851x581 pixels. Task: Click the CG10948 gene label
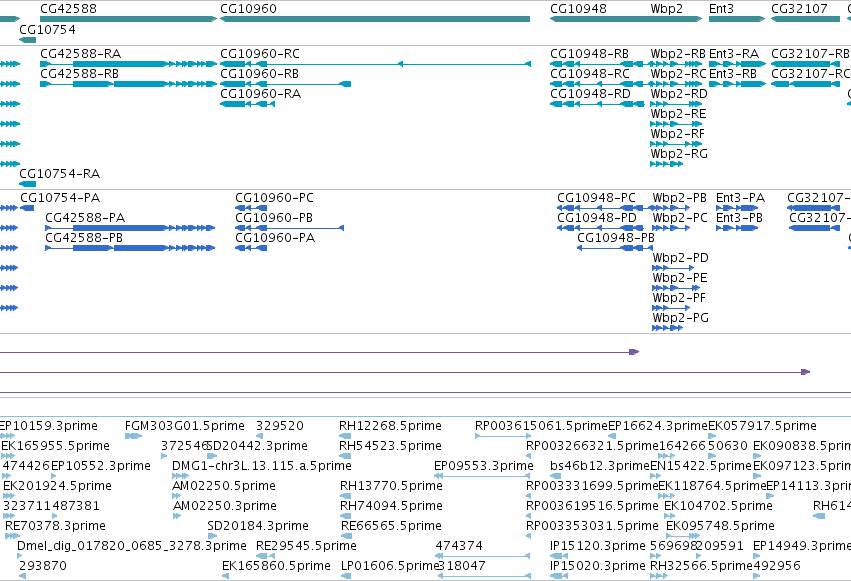coord(578,9)
